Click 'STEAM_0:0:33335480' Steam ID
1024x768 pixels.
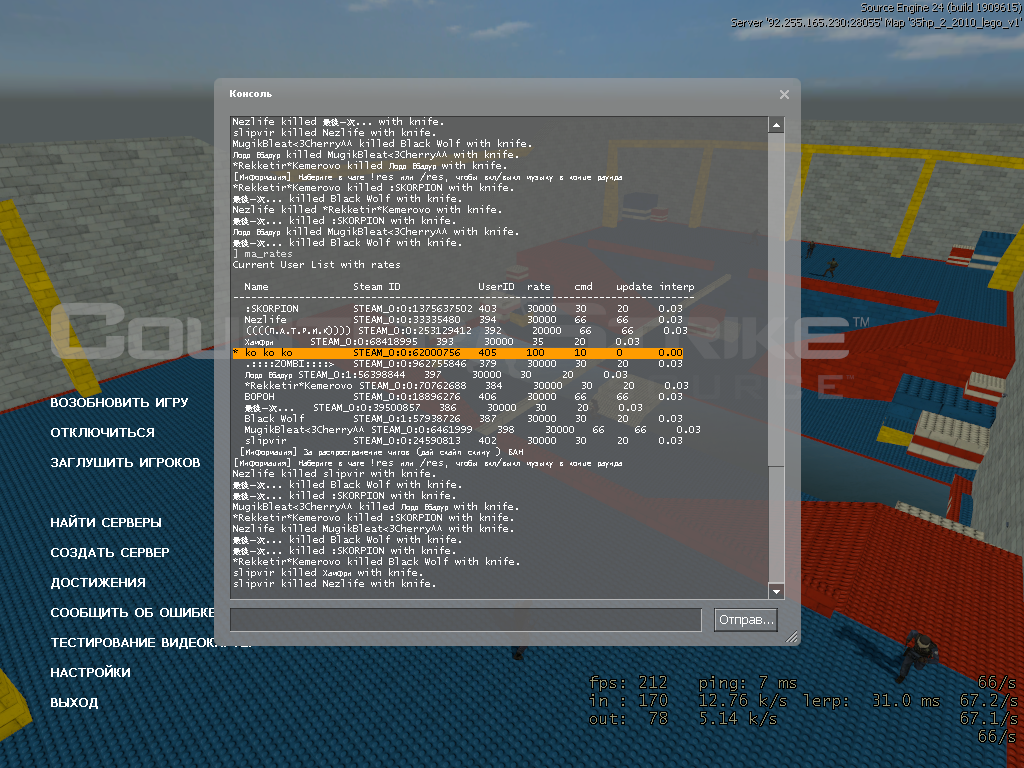pyautogui.click(x=407, y=320)
